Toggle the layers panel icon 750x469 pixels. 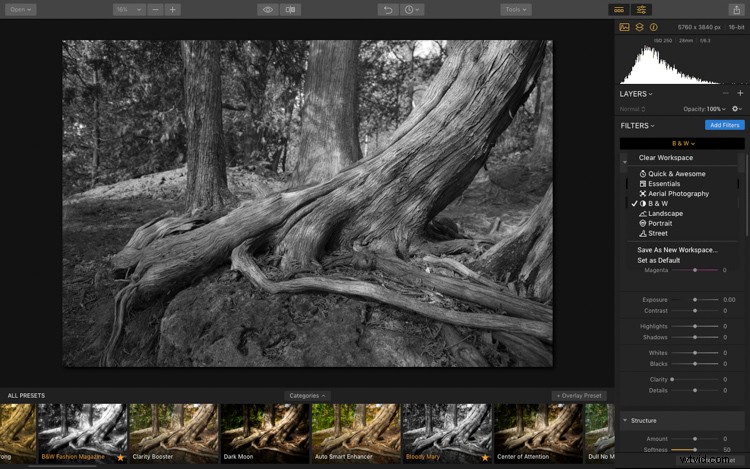[640, 27]
